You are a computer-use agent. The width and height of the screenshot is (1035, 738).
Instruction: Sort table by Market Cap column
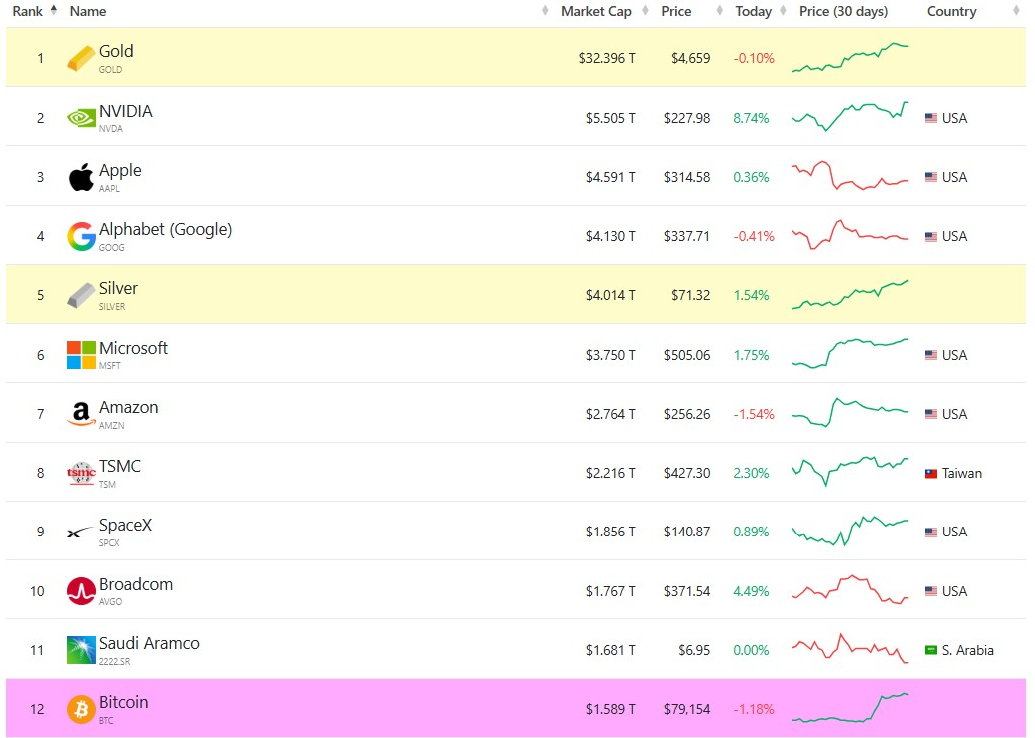tap(596, 11)
